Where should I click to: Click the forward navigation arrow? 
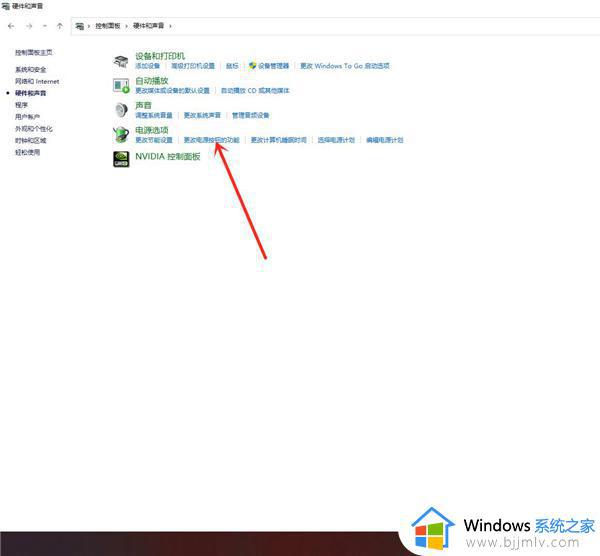[27, 24]
